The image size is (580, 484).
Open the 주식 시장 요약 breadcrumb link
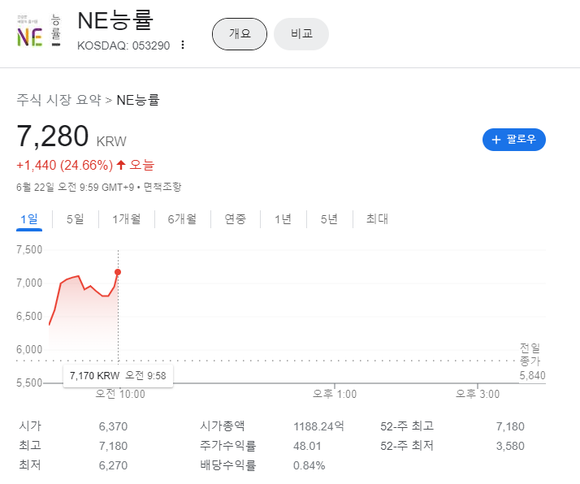pos(58,100)
